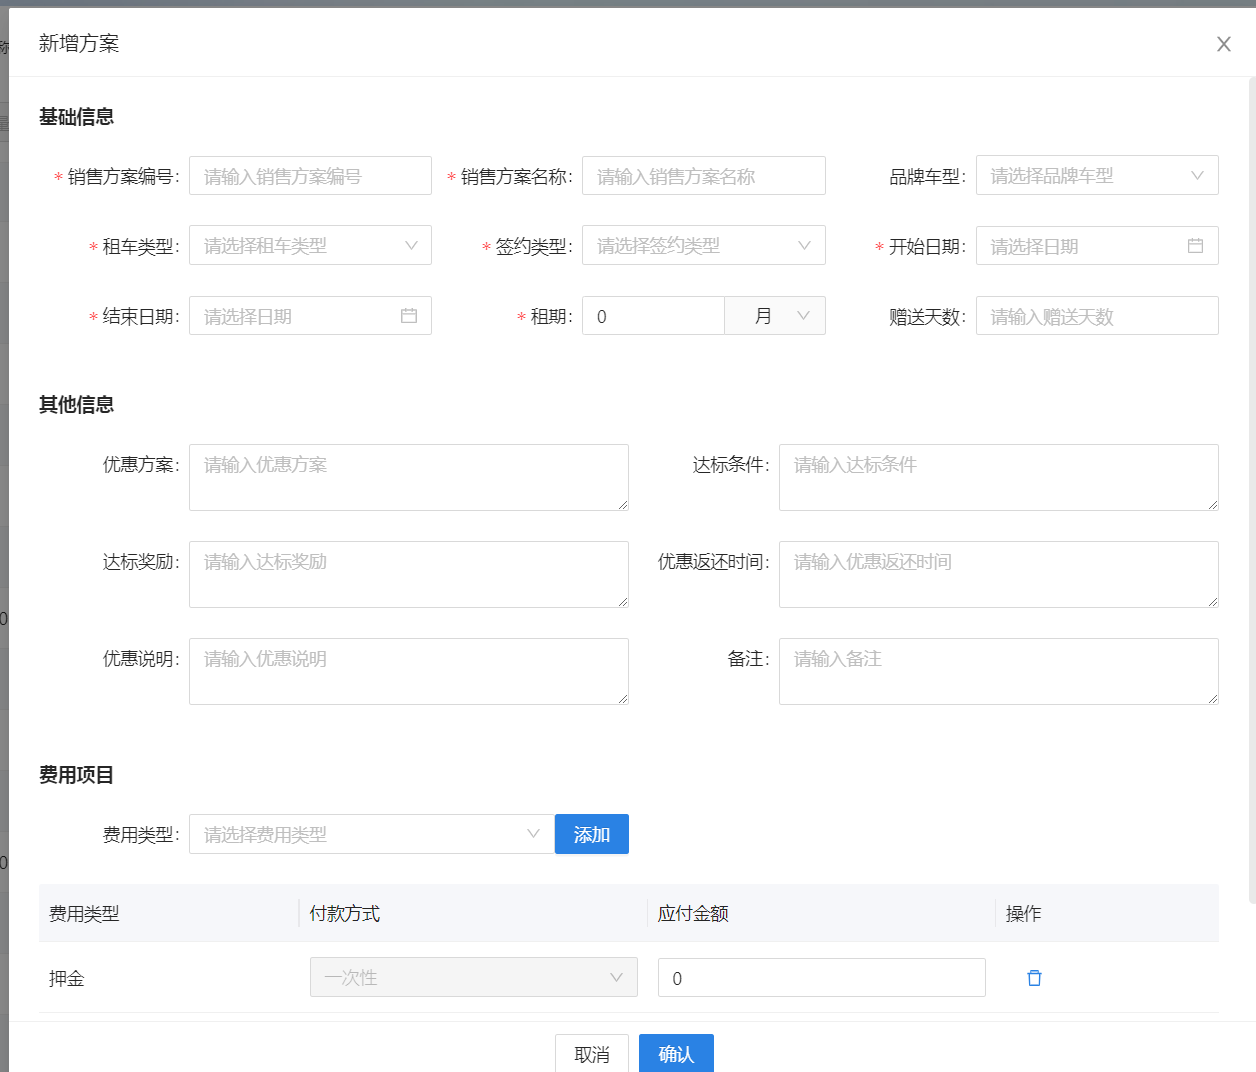The image size is (1256, 1072).
Task: Click the 备注 text area
Action: [x=998, y=671]
